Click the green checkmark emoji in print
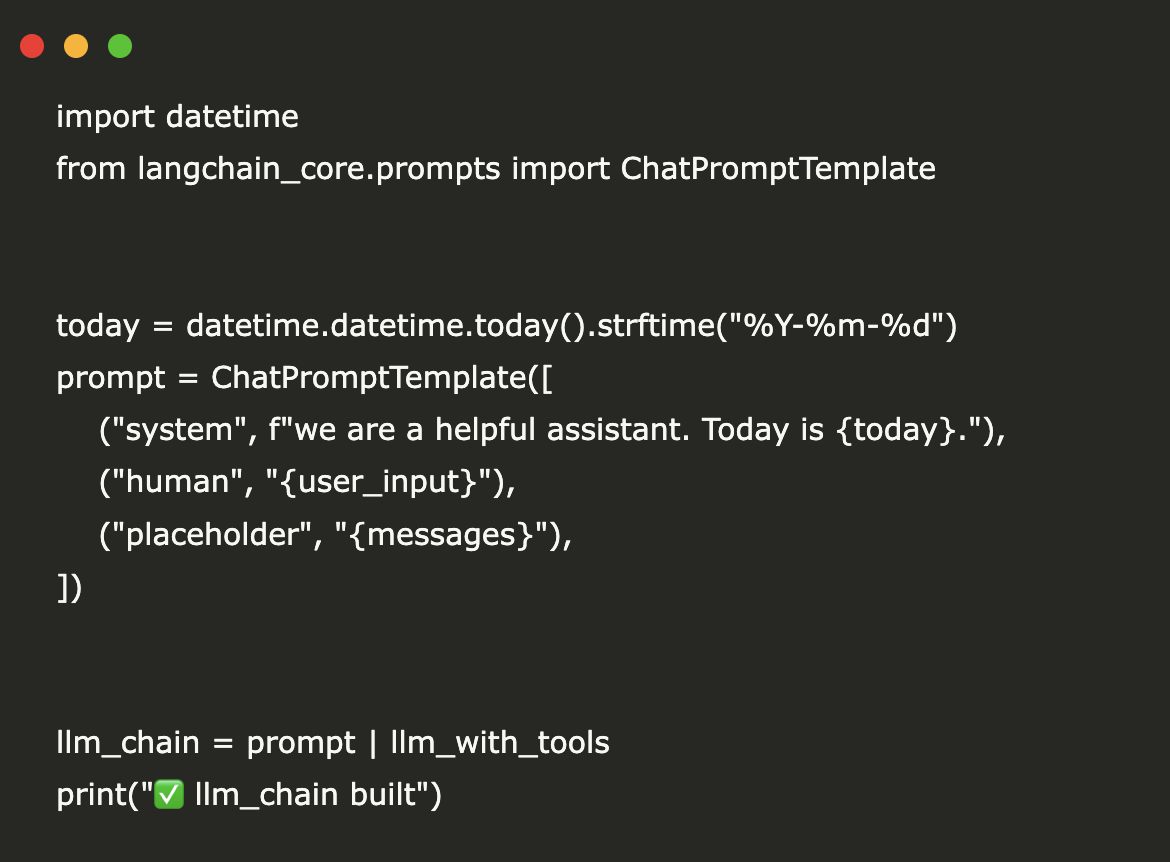1170x862 pixels. point(170,795)
